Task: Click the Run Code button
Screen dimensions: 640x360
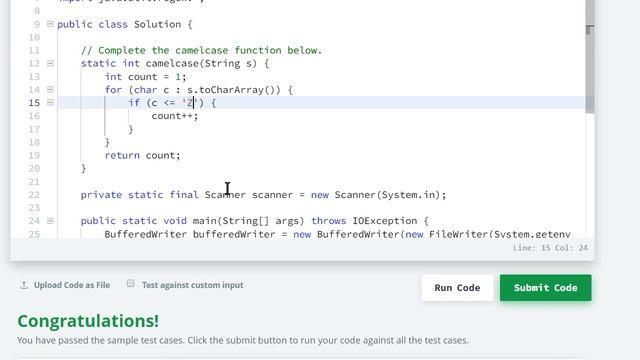Action: tap(457, 288)
